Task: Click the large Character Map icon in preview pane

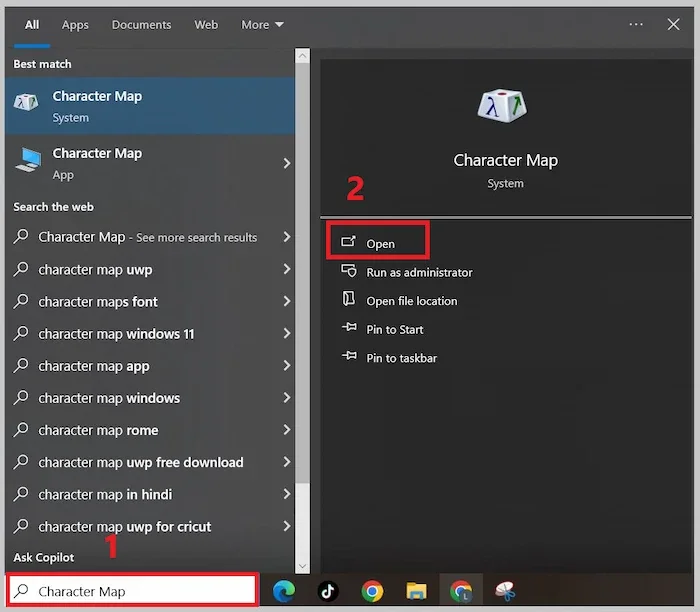Action: tap(502, 105)
